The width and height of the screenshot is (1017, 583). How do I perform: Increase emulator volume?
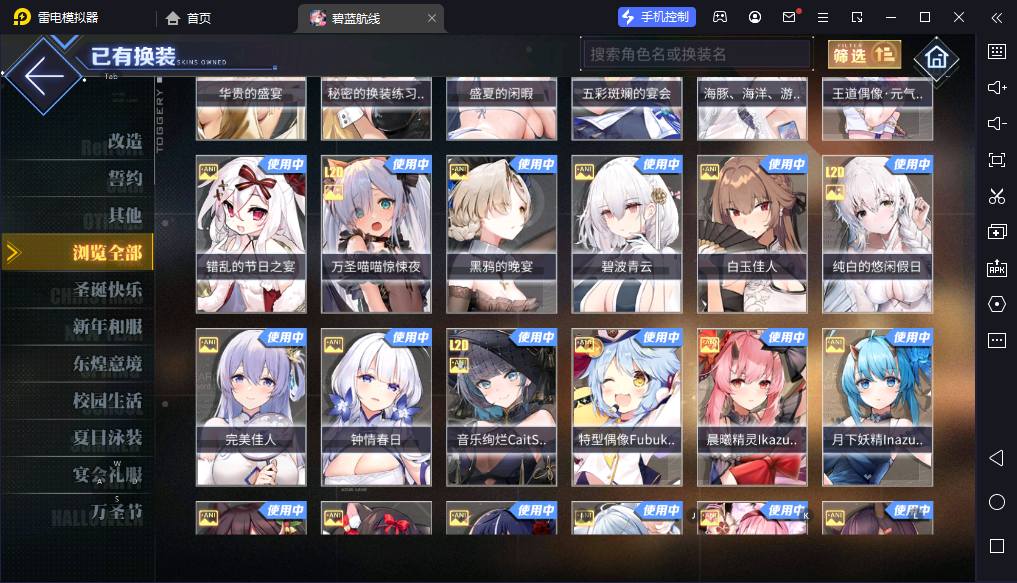click(x=997, y=88)
